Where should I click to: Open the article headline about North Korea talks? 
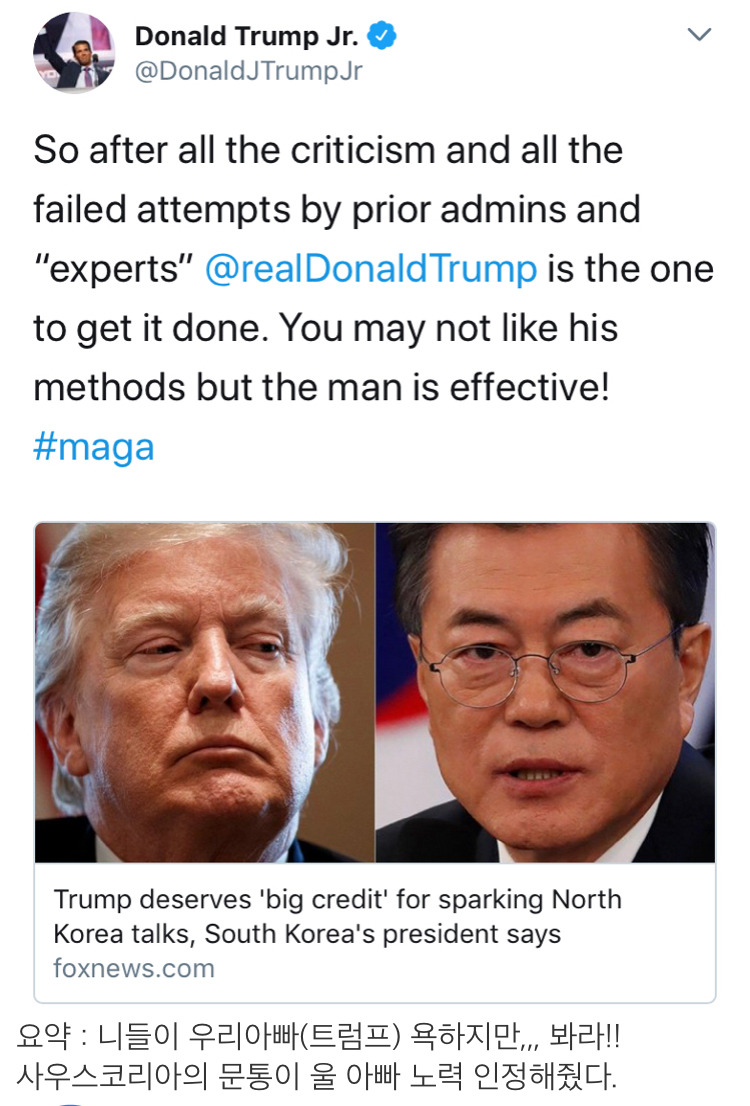[x=337, y=916]
